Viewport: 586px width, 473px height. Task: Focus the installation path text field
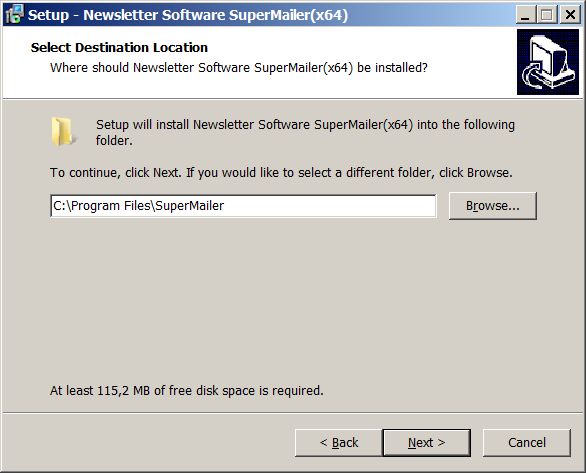(243, 206)
